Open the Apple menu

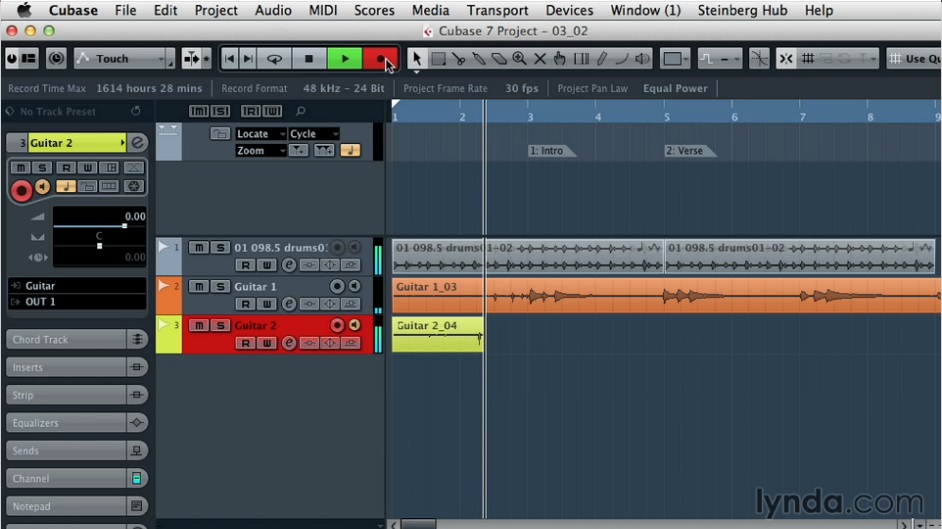click(24, 10)
